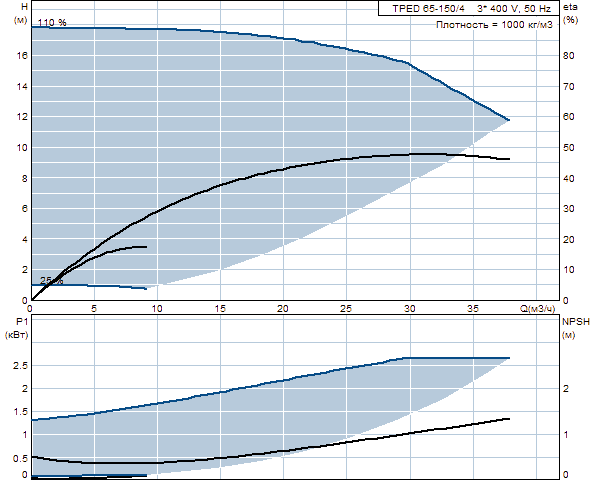The width and height of the screenshot is (592, 480).
Task: Click the 12 tick on H axis
Action: point(22,117)
